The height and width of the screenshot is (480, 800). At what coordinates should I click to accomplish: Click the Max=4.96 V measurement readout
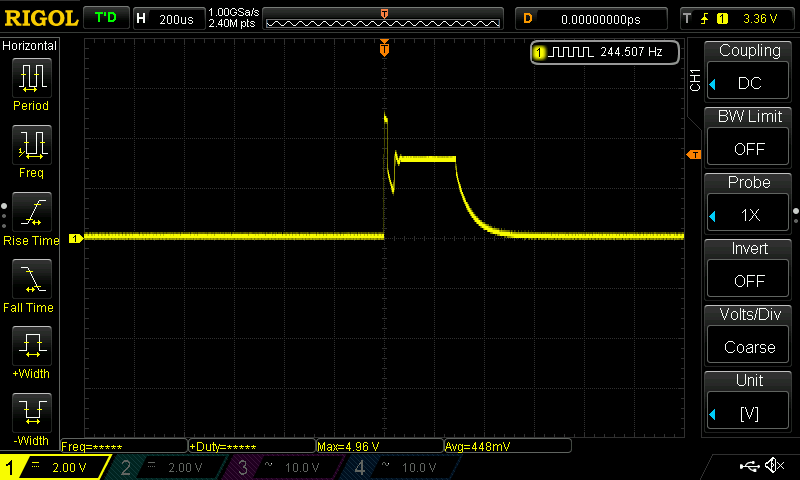coord(380,446)
